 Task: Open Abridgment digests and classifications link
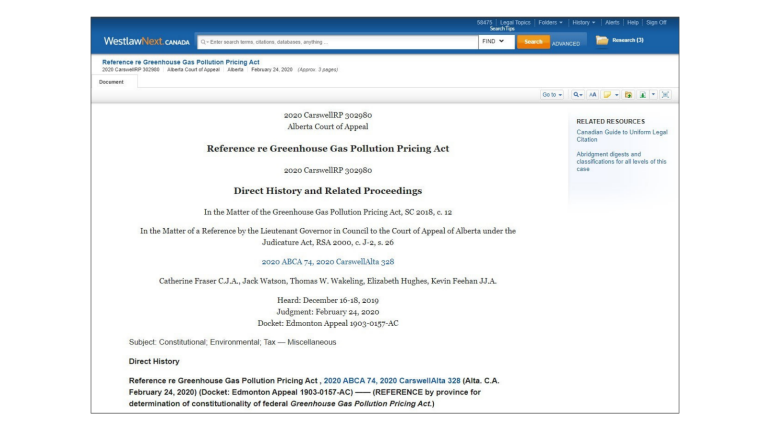[x=621, y=162]
